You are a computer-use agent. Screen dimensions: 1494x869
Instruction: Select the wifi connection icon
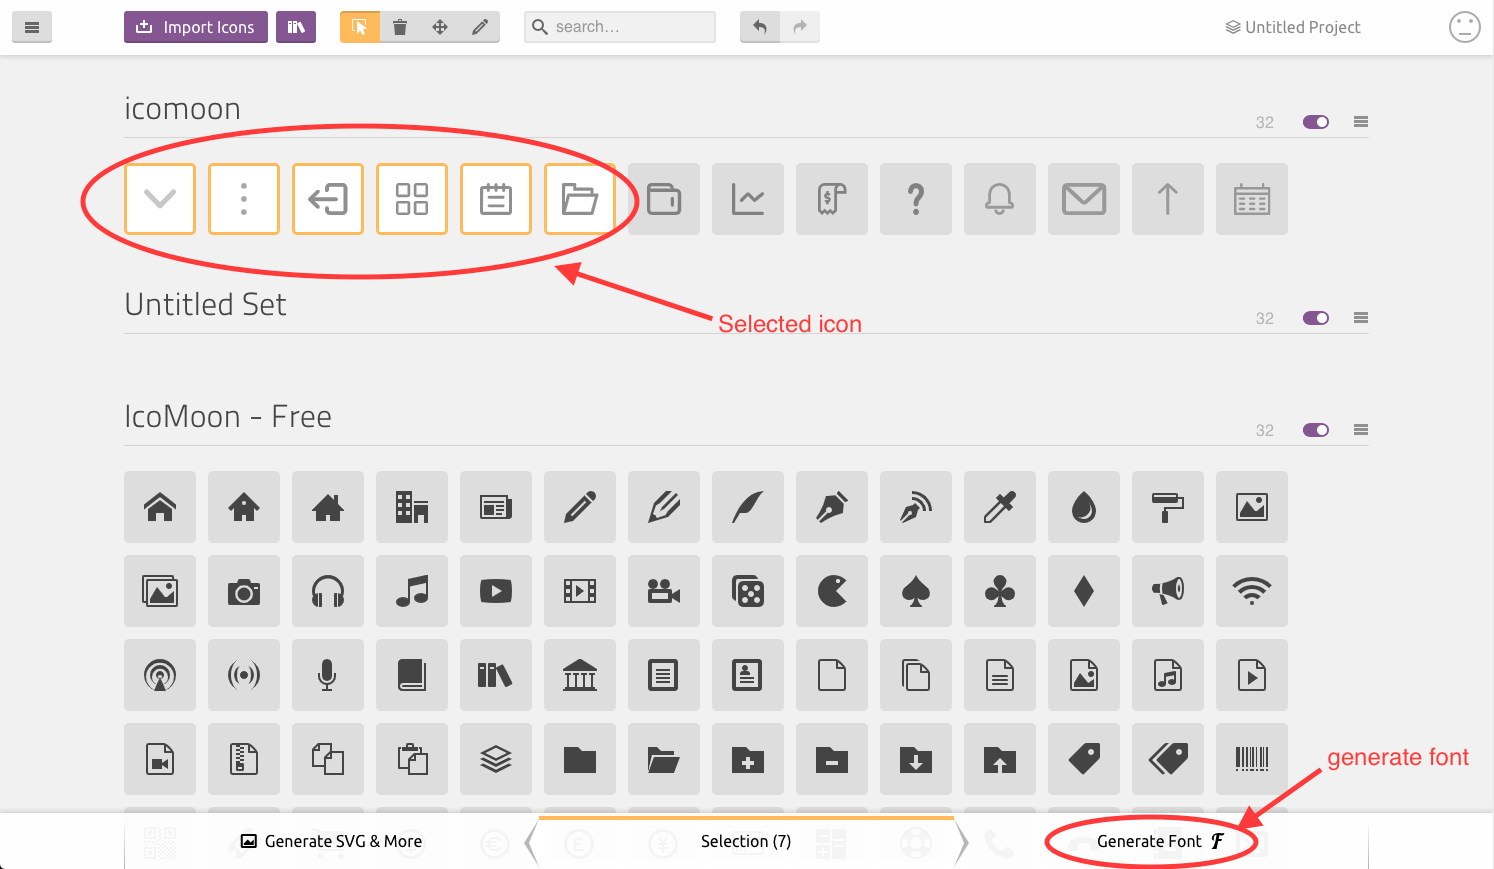pos(1252,591)
